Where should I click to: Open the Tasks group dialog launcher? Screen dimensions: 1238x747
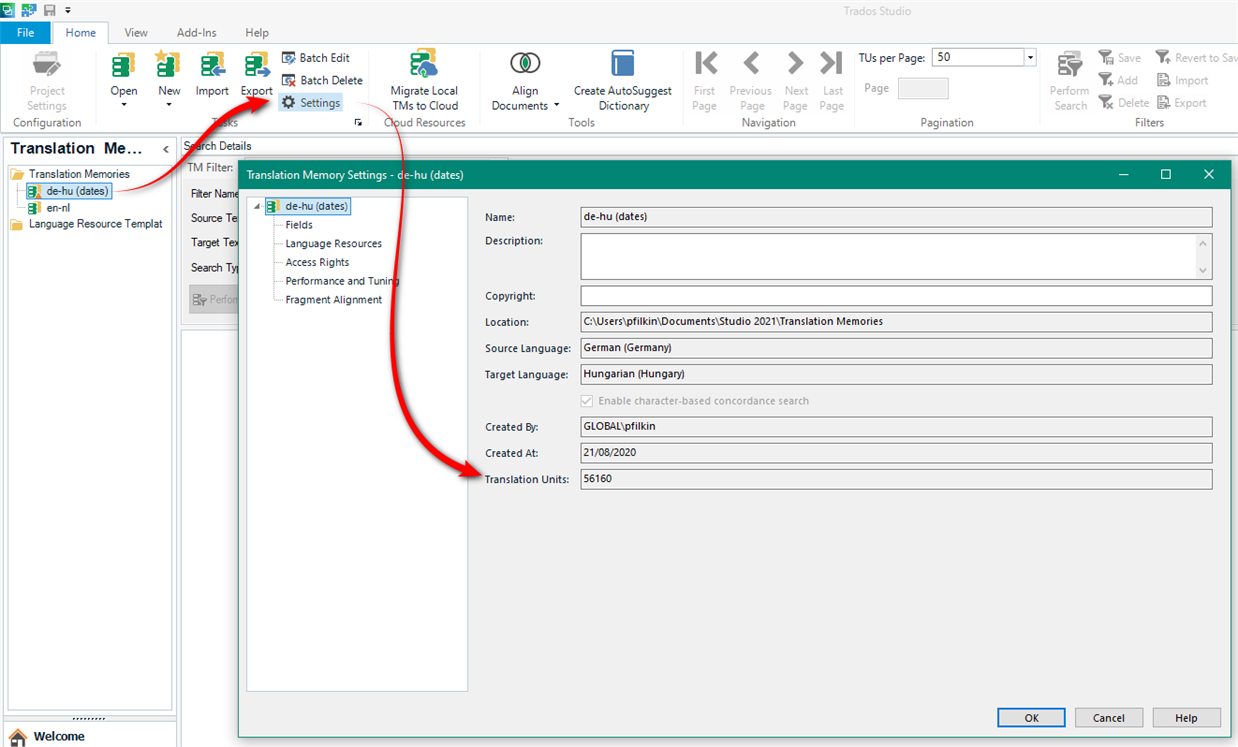point(358,122)
